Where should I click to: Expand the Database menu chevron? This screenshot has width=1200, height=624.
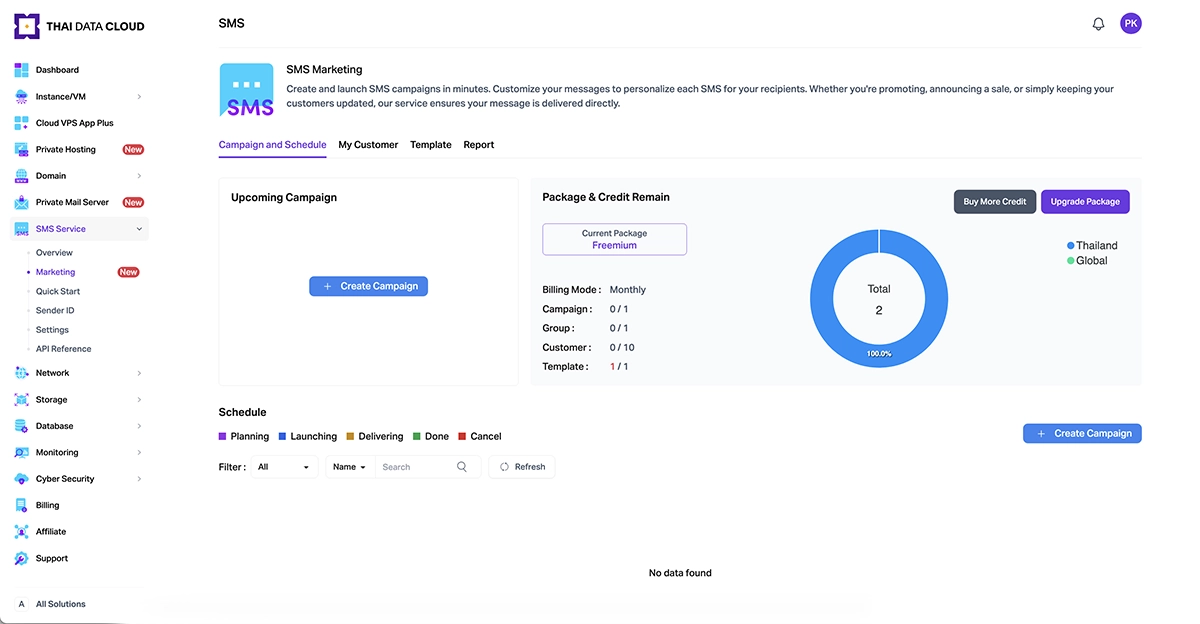point(139,426)
